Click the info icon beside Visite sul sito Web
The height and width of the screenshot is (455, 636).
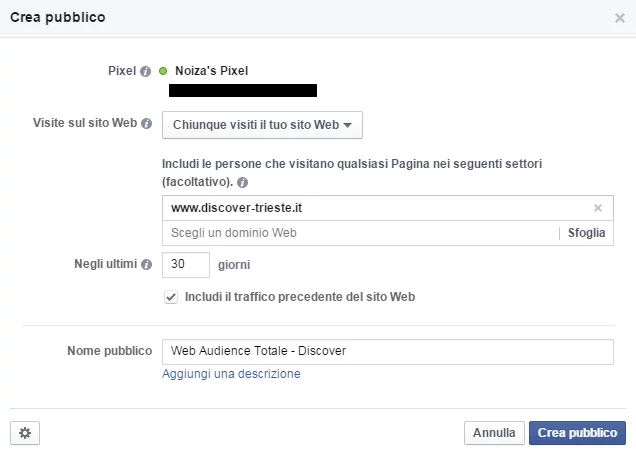[x=146, y=124]
